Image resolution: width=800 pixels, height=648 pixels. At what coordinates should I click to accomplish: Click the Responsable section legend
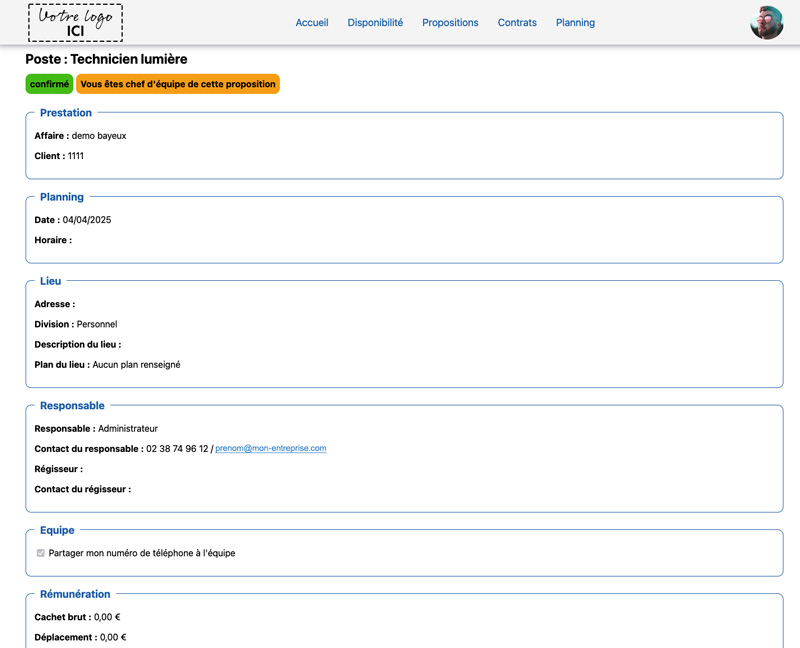click(72, 406)
